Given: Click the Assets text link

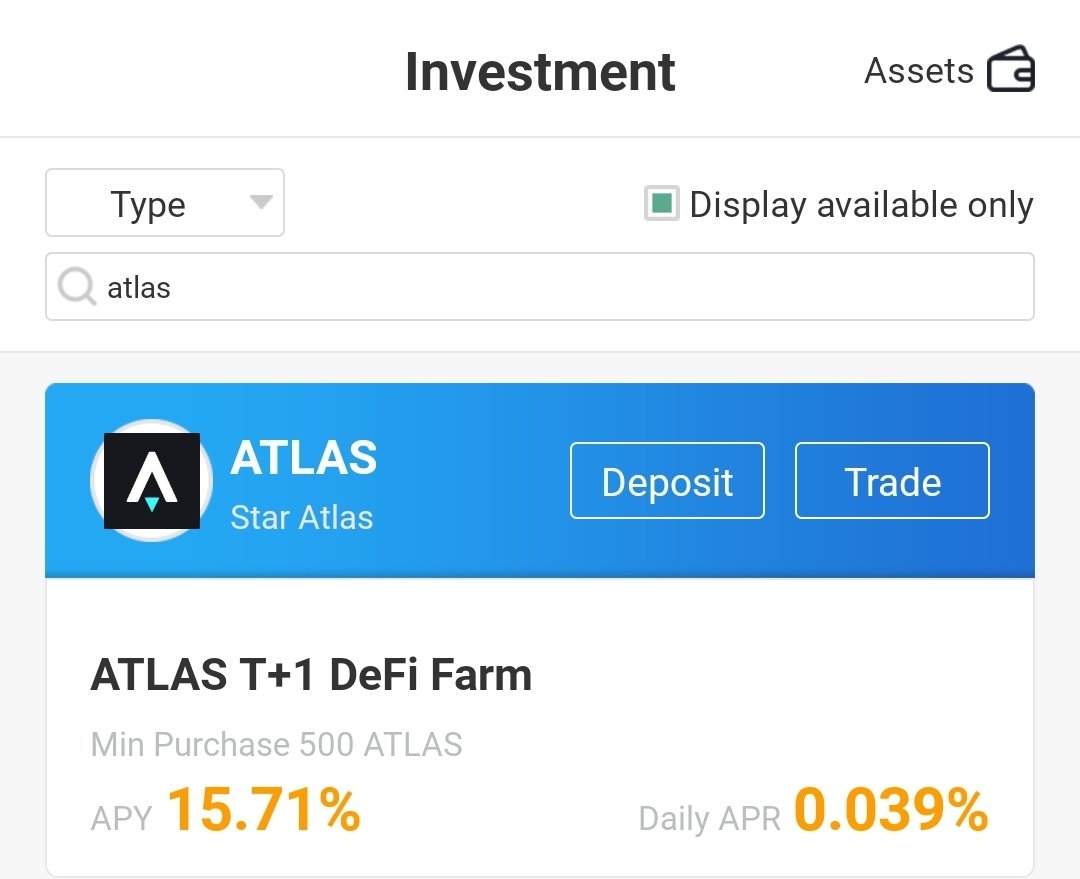Looking at the screenshot, I should tap(919, 70).
